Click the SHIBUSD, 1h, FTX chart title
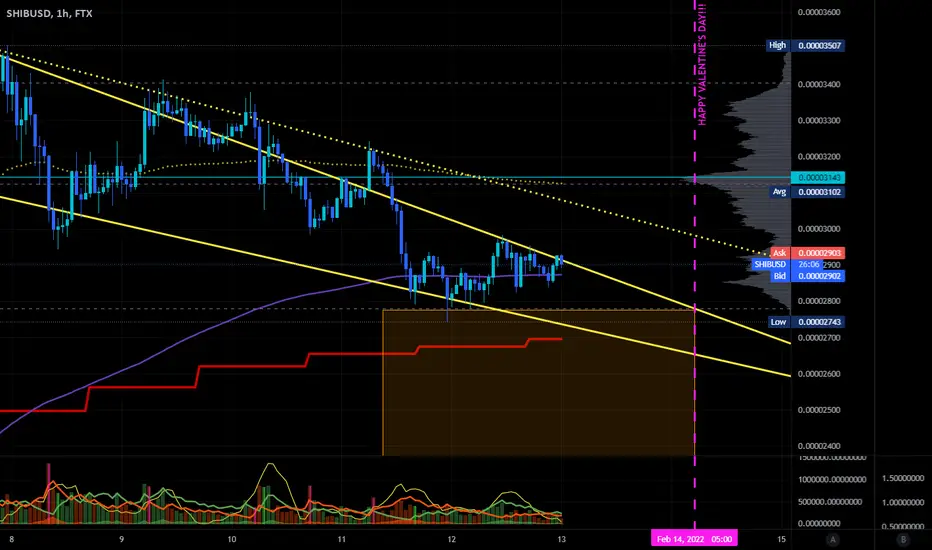 [49, 13]
